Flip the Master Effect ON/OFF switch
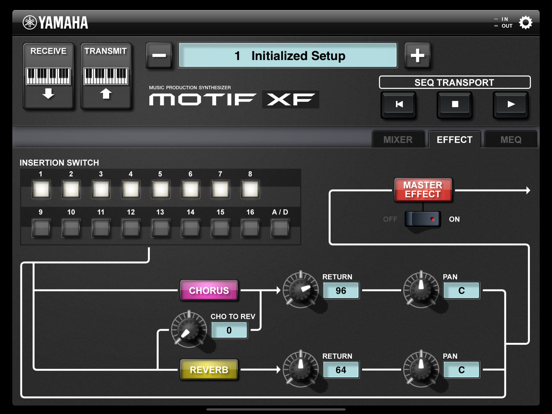This screenshot has width=552, height=414. click(422, 219)
